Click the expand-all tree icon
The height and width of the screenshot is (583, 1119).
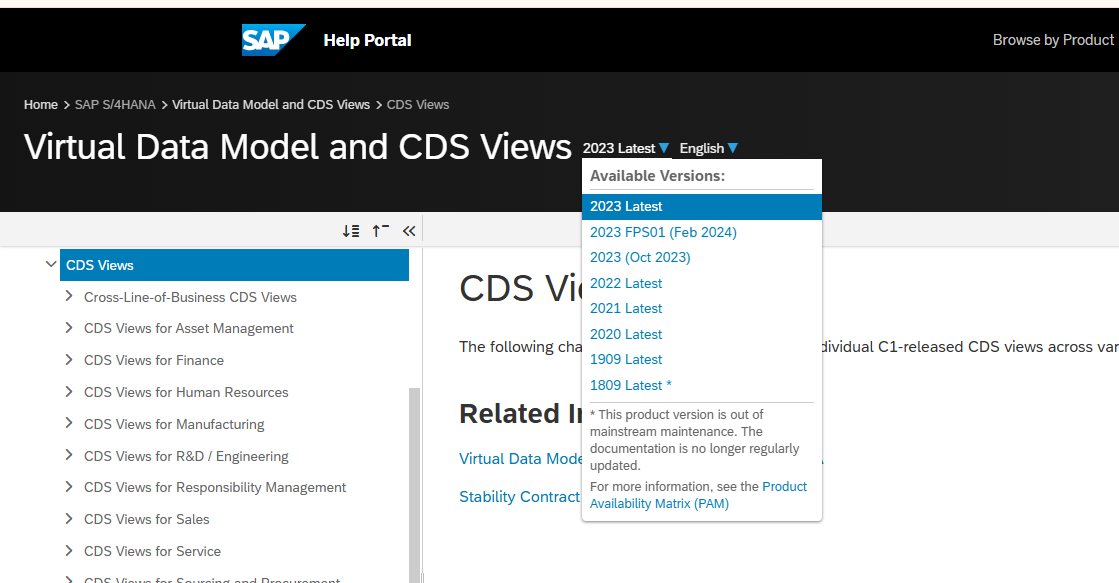pos(350,231)
